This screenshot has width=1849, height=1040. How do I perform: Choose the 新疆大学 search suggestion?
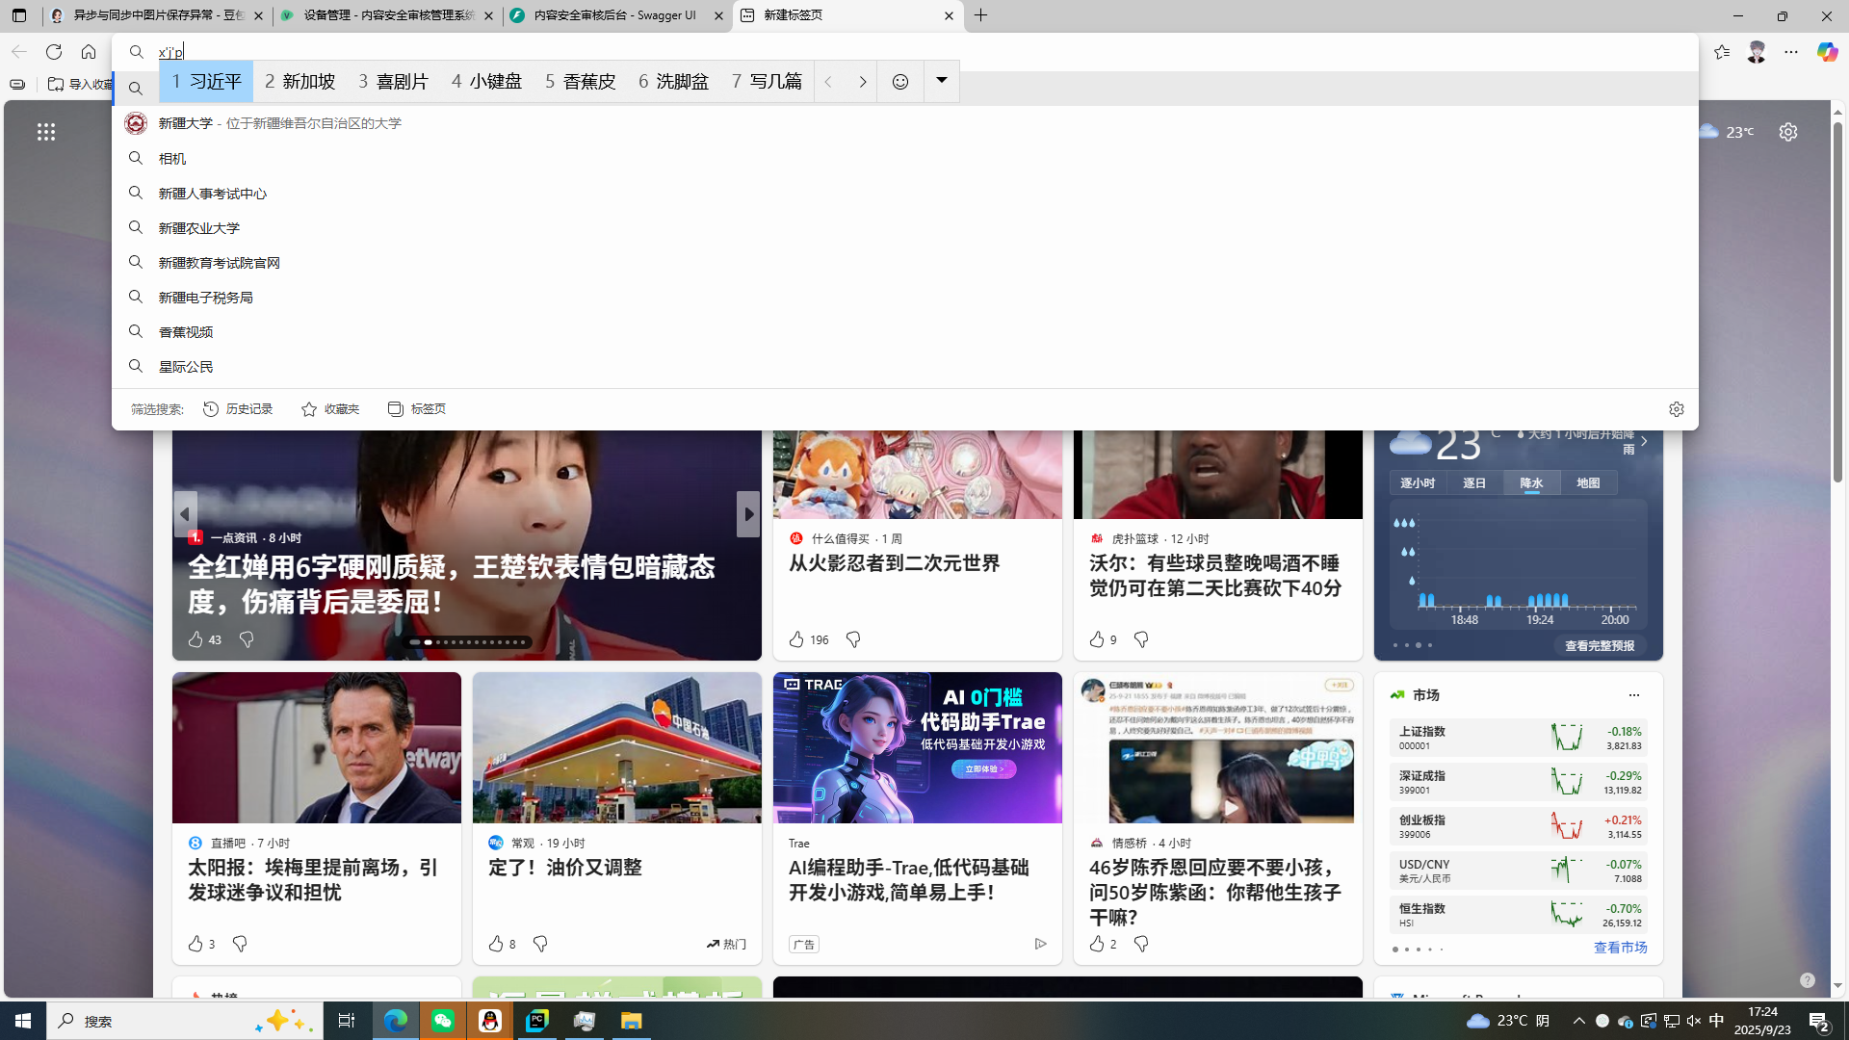pyautogui.click(x=186, y=123)
